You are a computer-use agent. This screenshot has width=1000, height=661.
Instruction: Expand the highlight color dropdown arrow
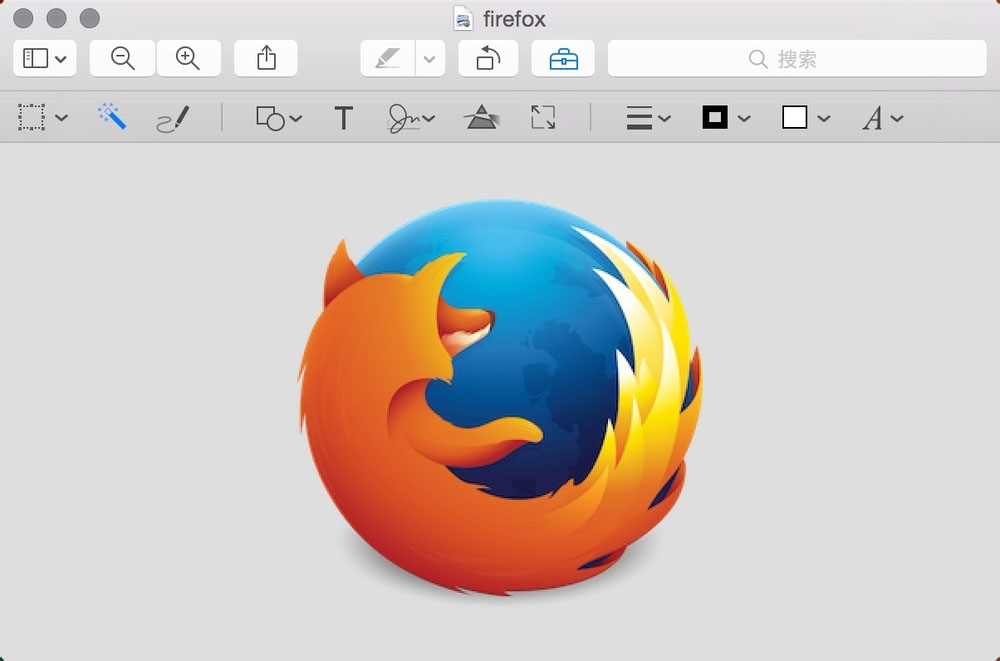coord(430,59)
